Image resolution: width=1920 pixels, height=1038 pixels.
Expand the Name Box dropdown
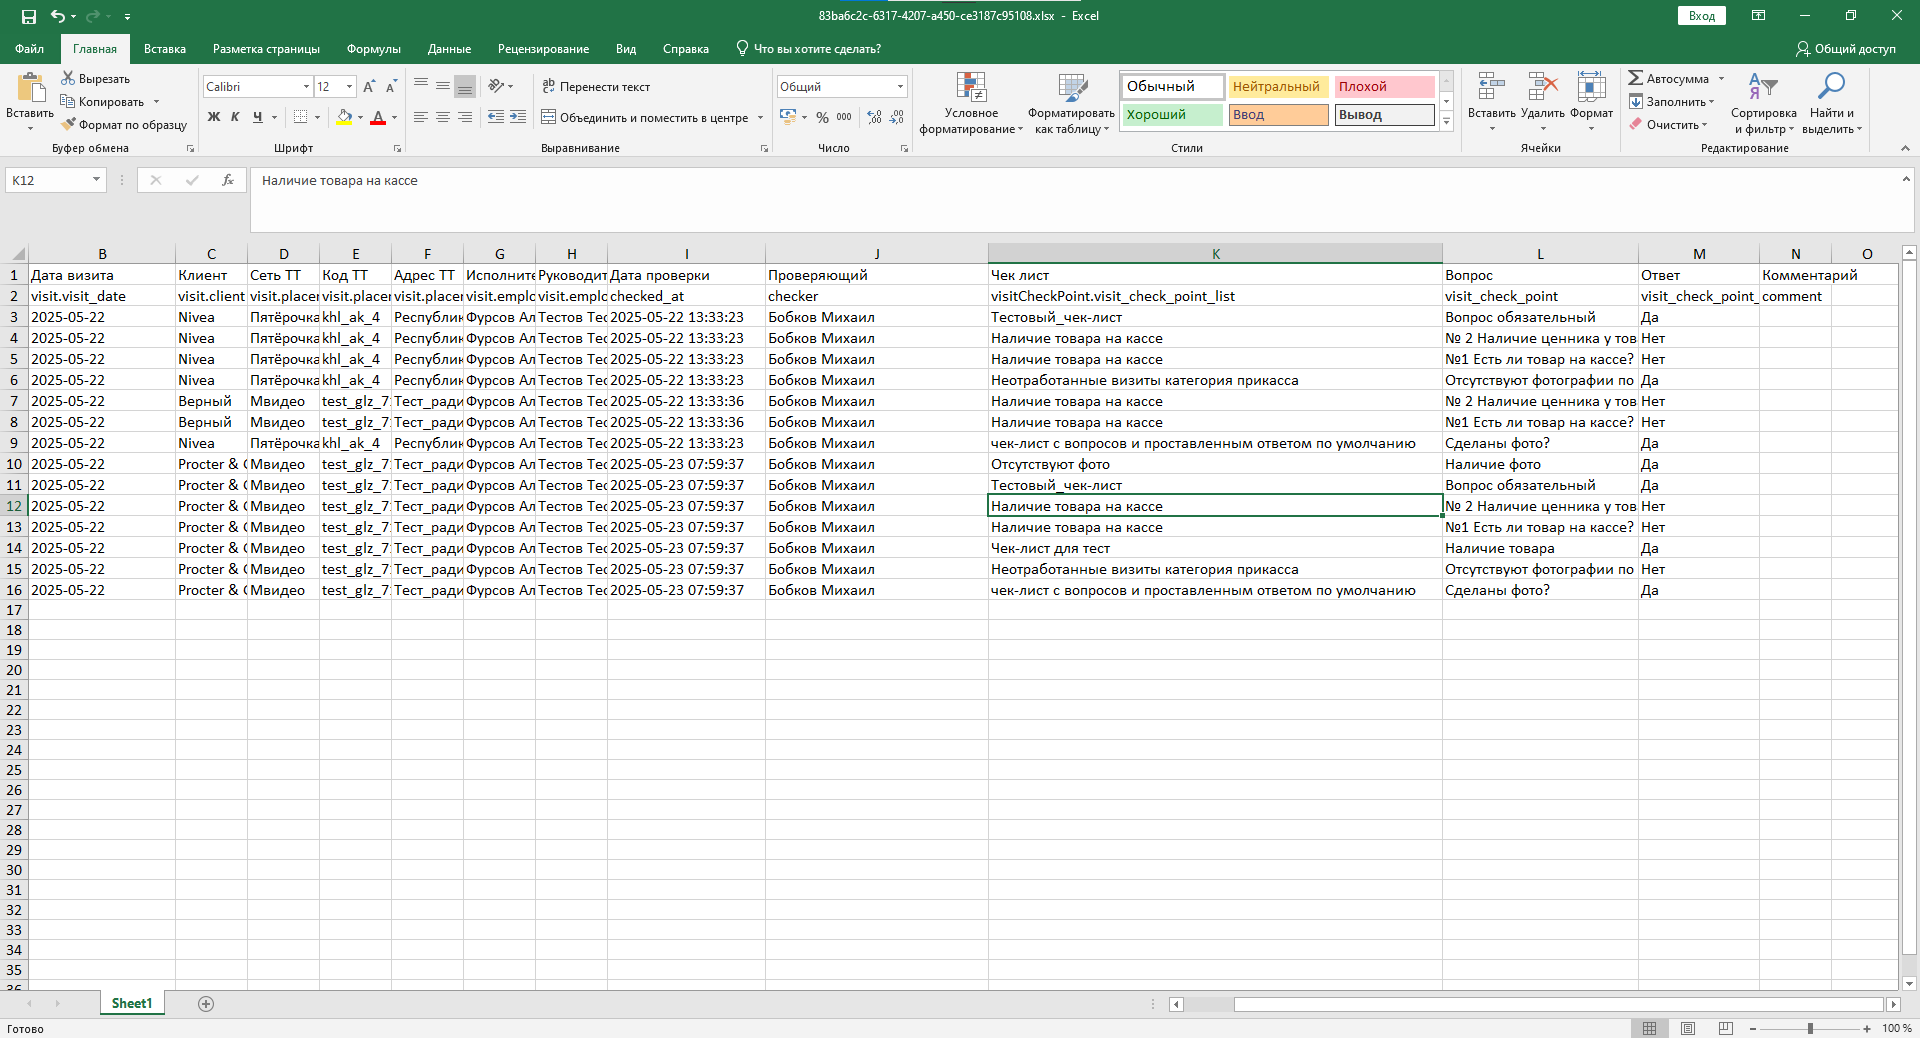click(96, 180)
